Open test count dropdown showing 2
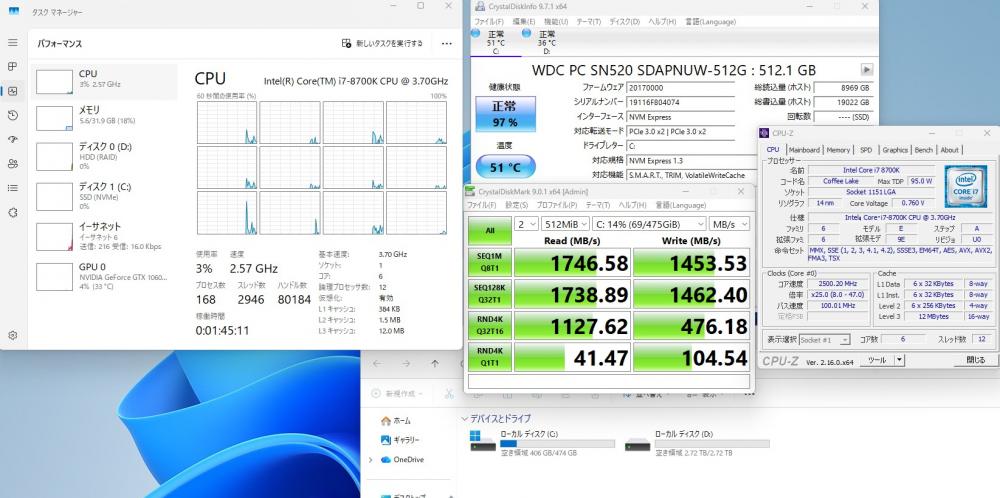1000x498 pixels. tap(526, 224)
